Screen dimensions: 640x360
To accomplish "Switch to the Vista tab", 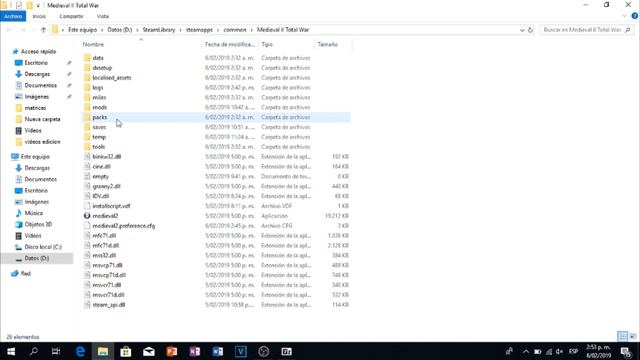I will pyautogui.click(x=102, y=16).
